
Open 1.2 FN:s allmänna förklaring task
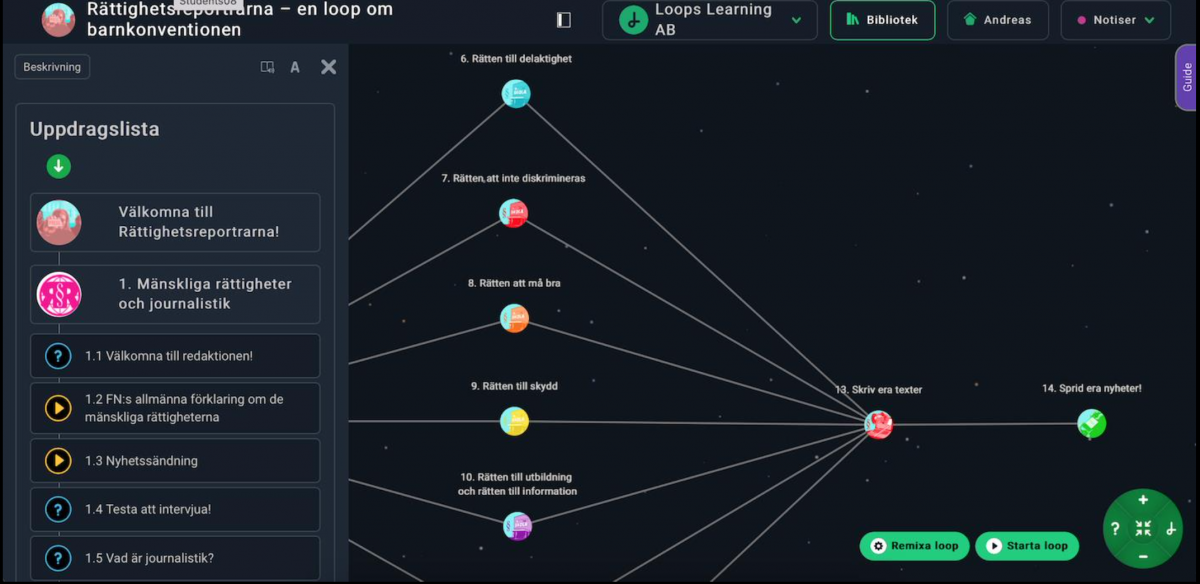(x=175, y=408)
